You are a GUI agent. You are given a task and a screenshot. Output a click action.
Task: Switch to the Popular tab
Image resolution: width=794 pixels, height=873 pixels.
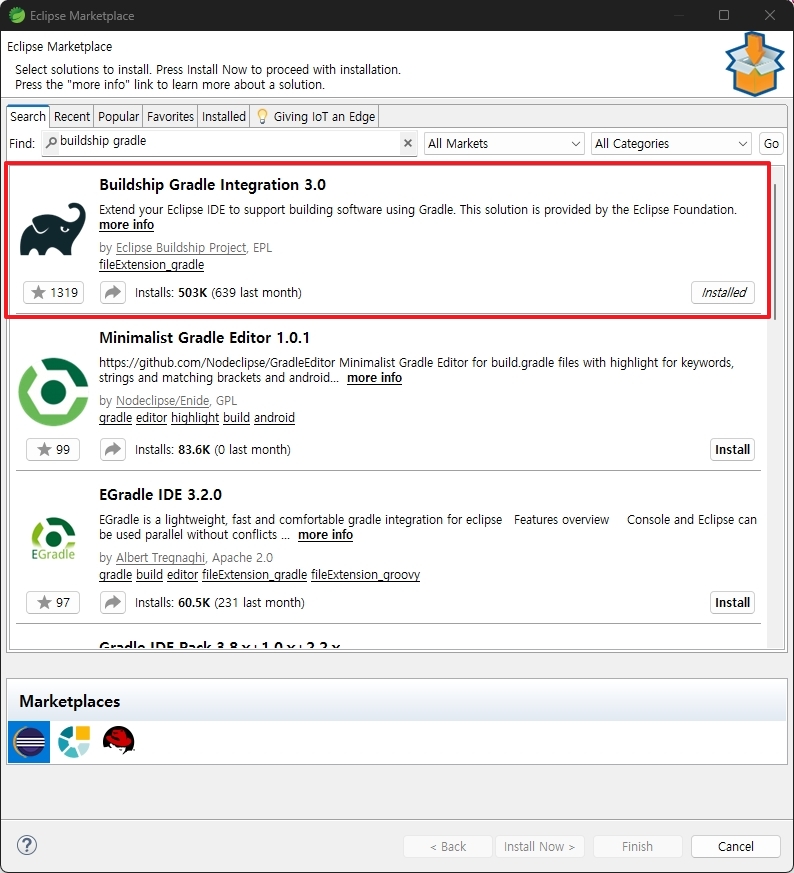[118, 116]
